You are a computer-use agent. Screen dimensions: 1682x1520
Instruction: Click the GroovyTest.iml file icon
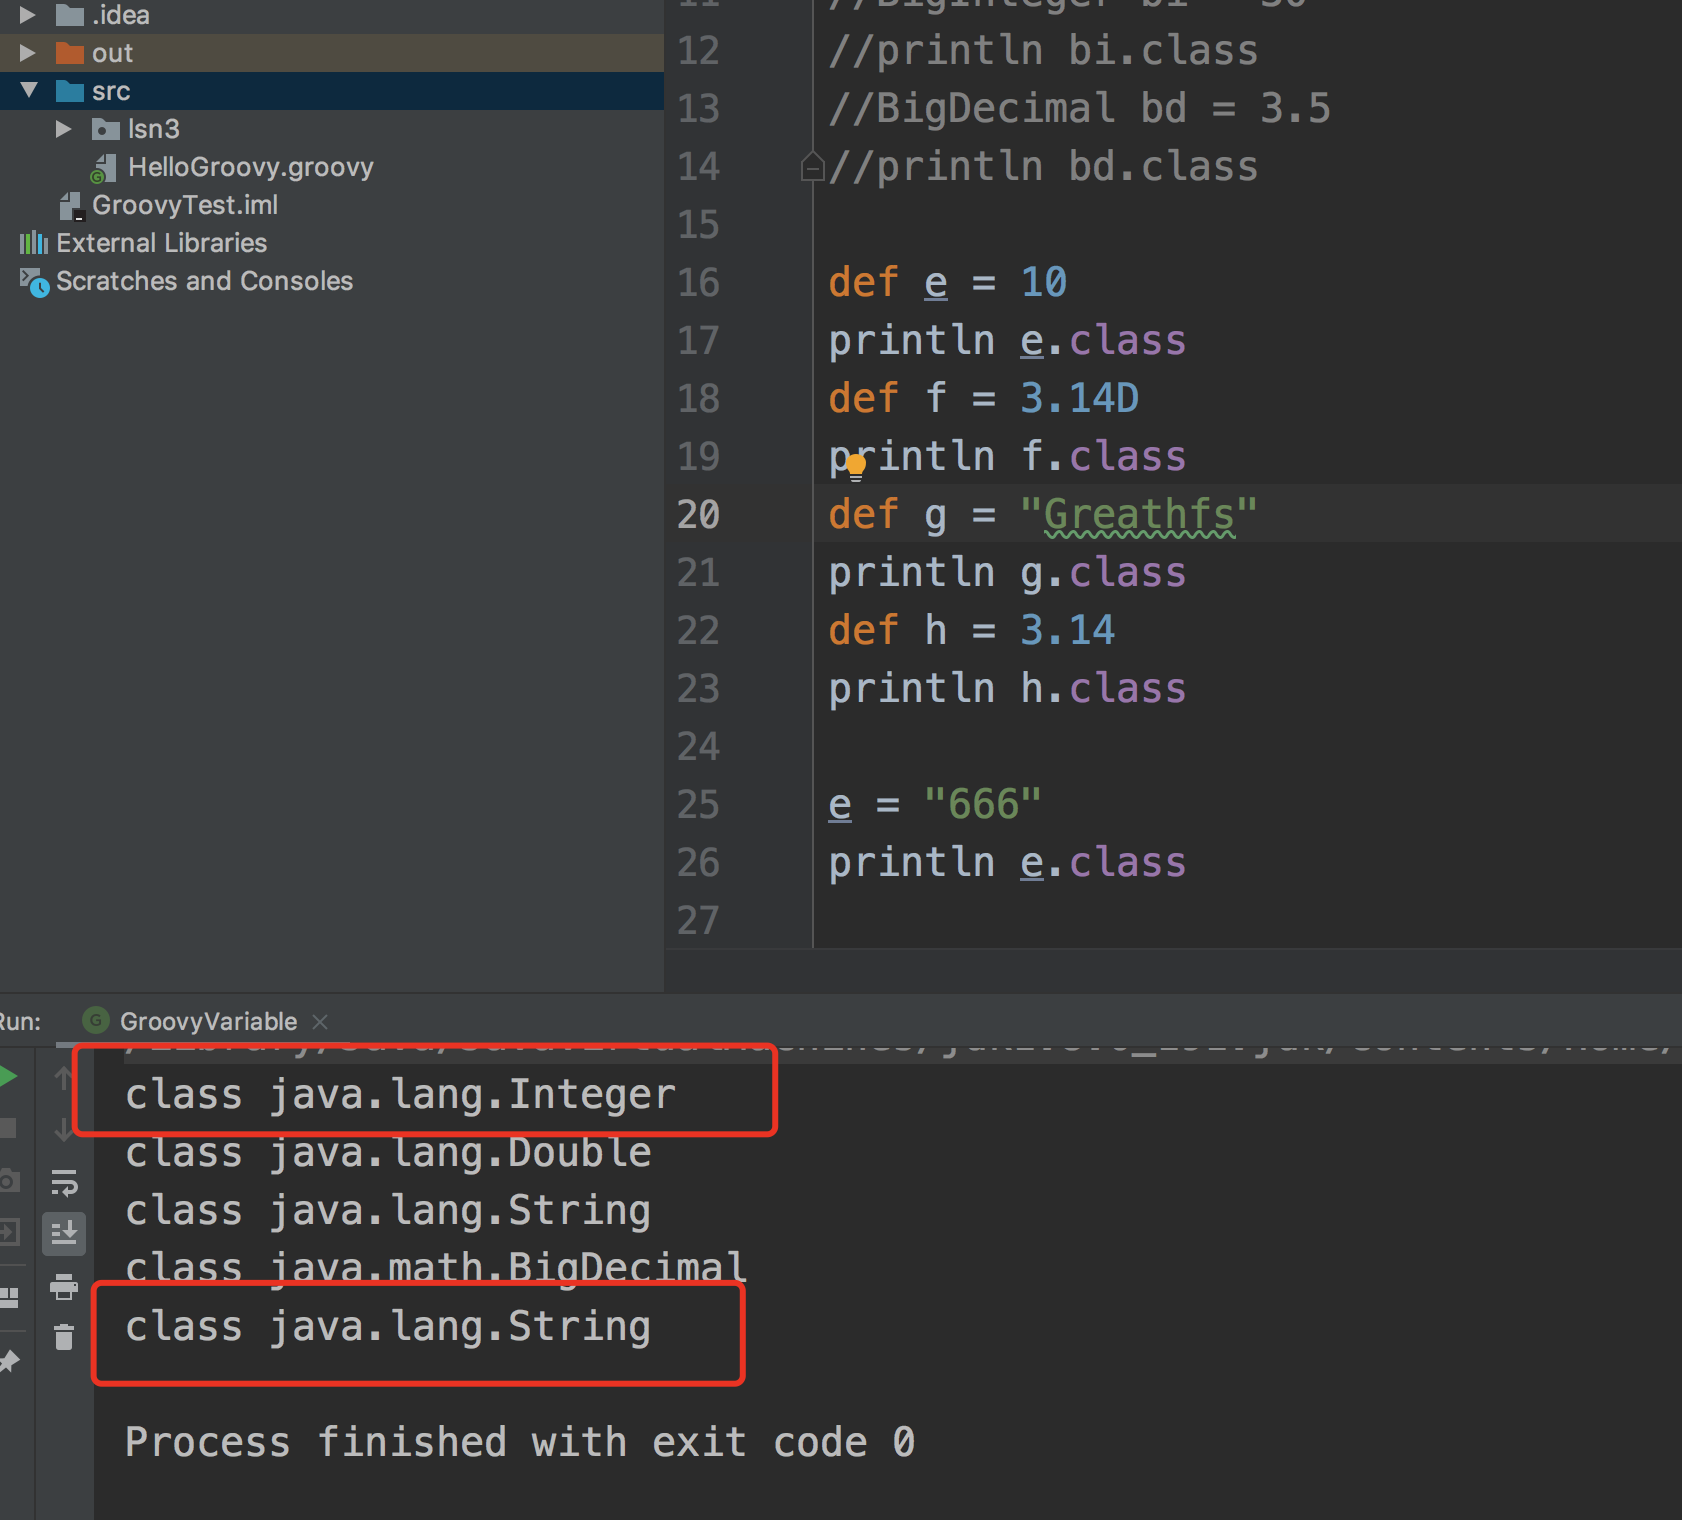click(70, 207)
